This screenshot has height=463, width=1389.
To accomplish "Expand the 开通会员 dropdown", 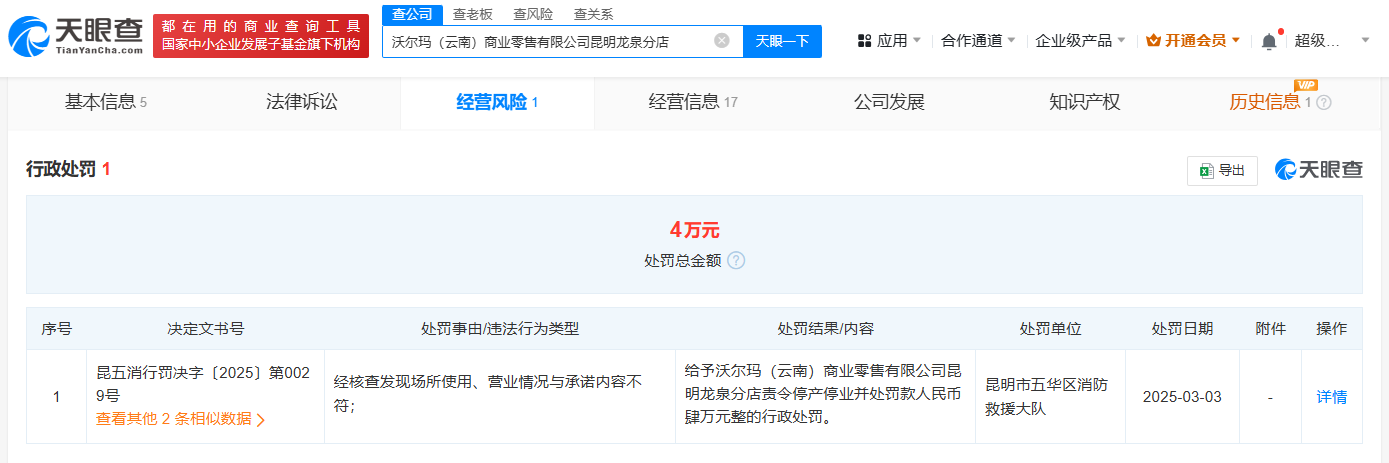I will (1193, 41).
